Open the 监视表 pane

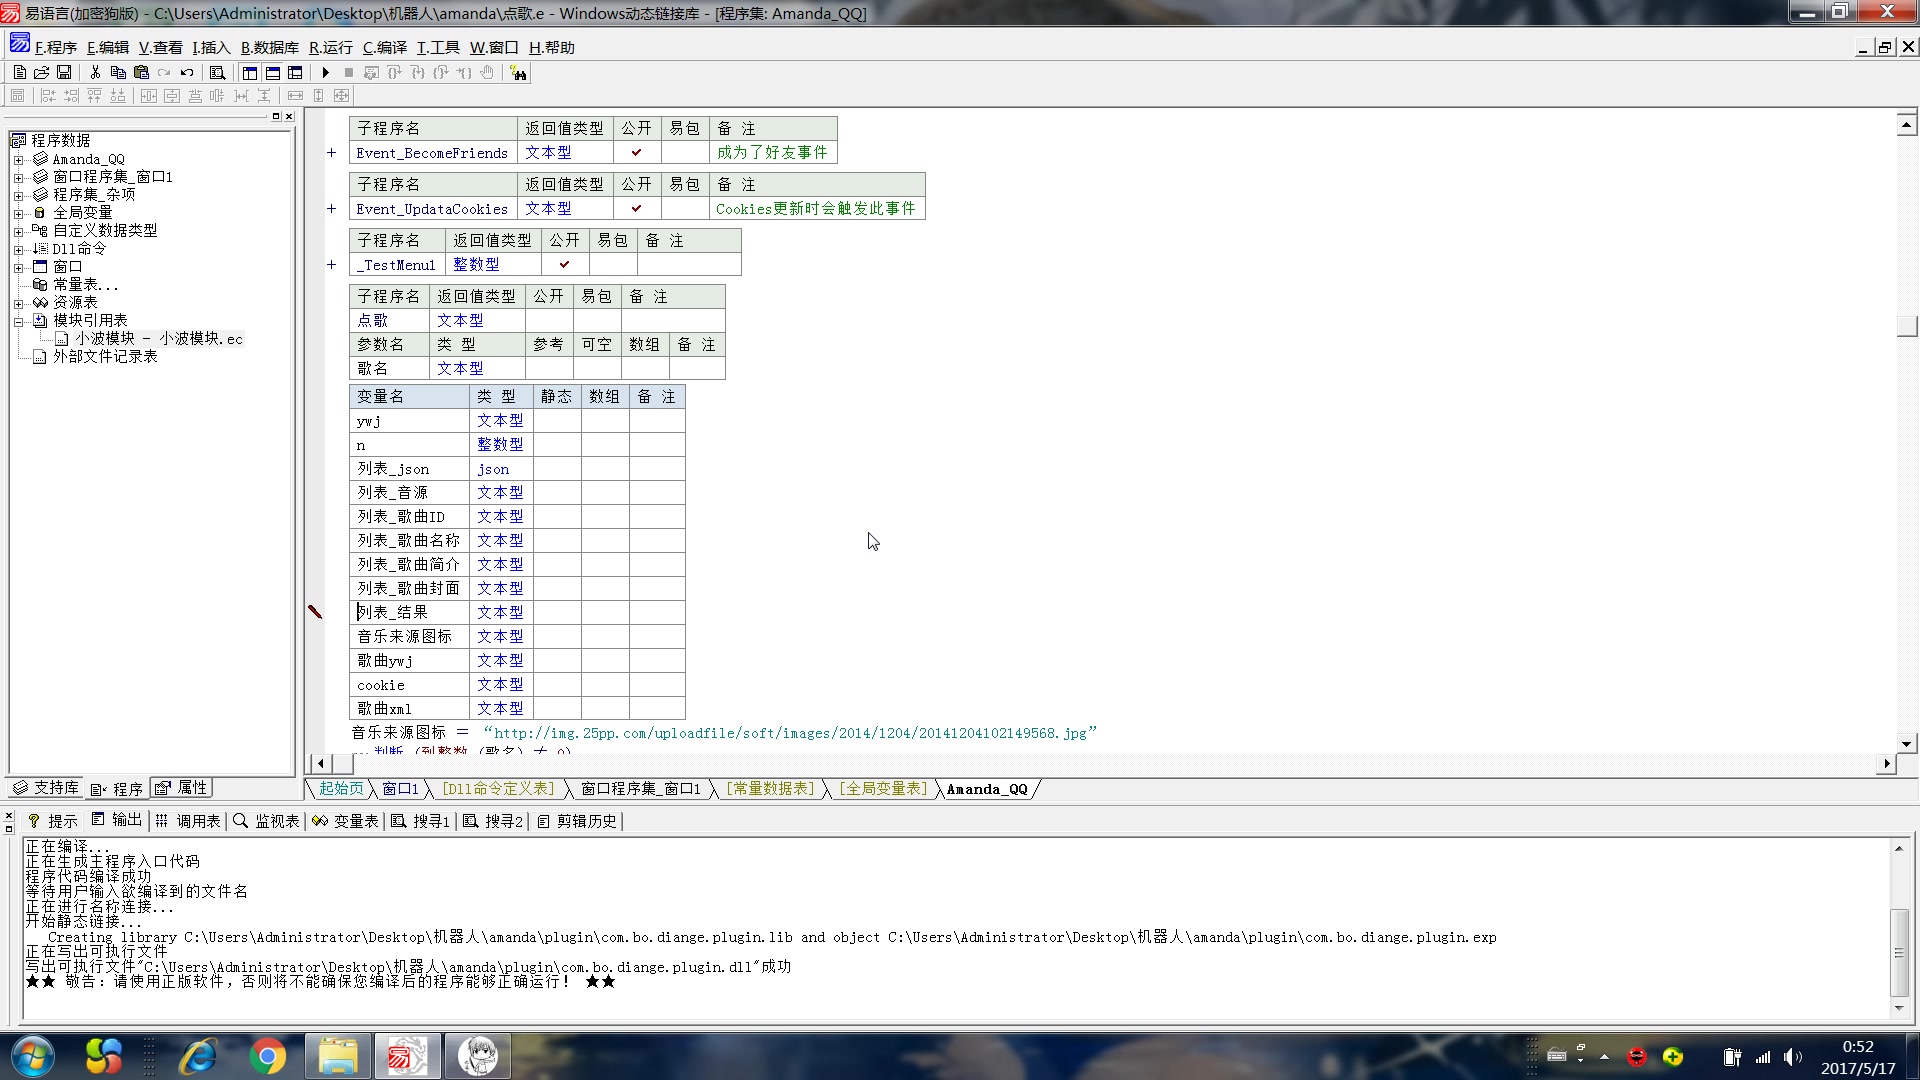[x=266, y=821]
